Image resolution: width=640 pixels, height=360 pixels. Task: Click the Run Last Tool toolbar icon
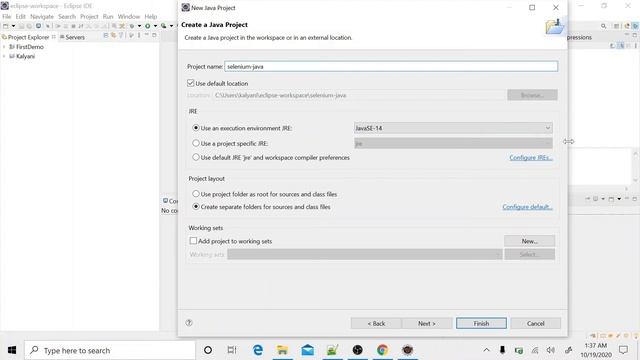[164, 26]
